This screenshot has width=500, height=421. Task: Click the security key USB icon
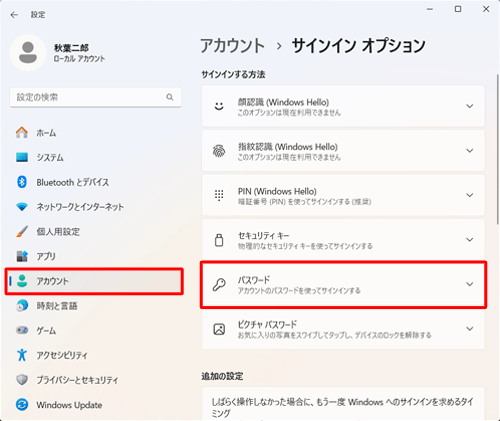click(x=219, y=240)
